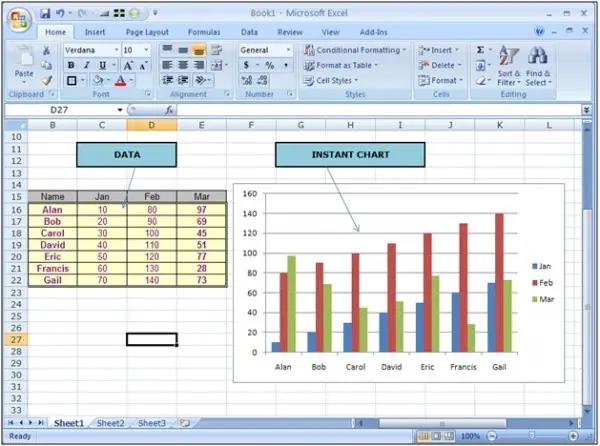600x446 pixels.
Task: Open Sort & Filter options
Action: (509, 67)
